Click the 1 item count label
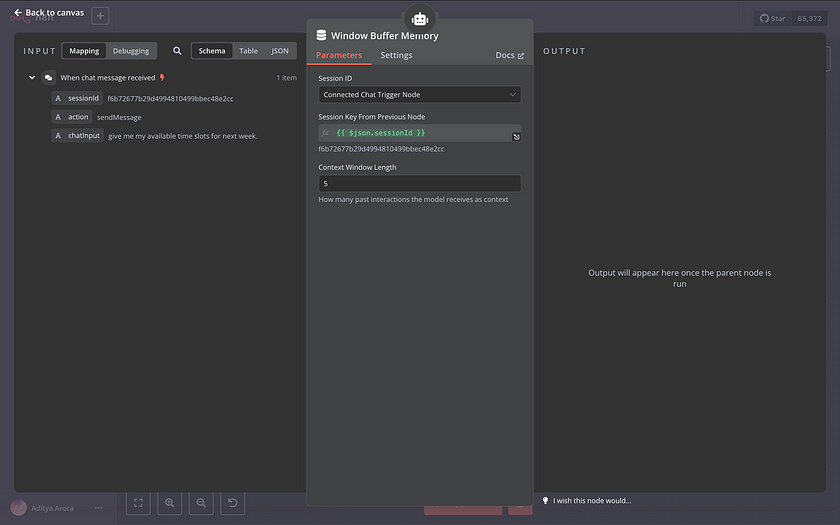 point(287,78)
